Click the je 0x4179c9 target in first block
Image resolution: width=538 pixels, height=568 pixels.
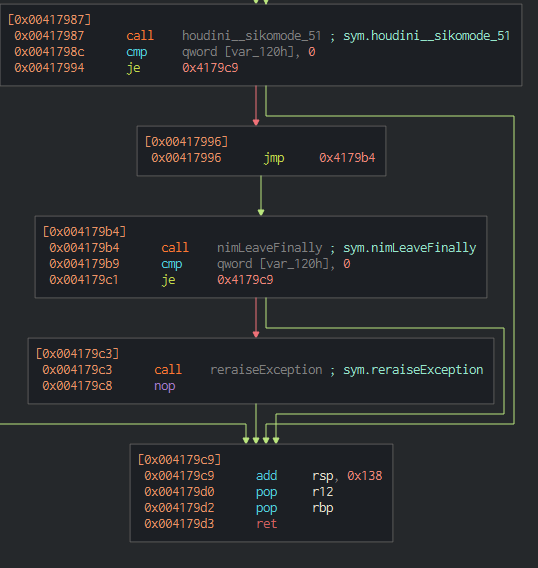tap(210, 68)
